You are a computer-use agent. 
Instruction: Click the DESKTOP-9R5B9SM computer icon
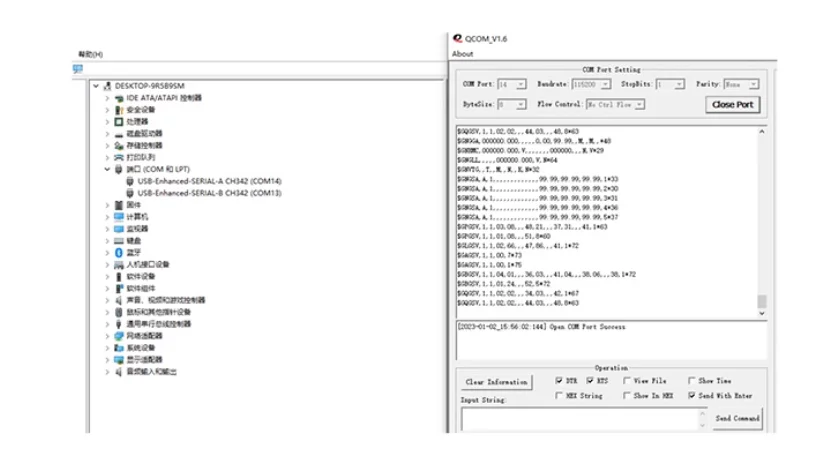point(108,86)
